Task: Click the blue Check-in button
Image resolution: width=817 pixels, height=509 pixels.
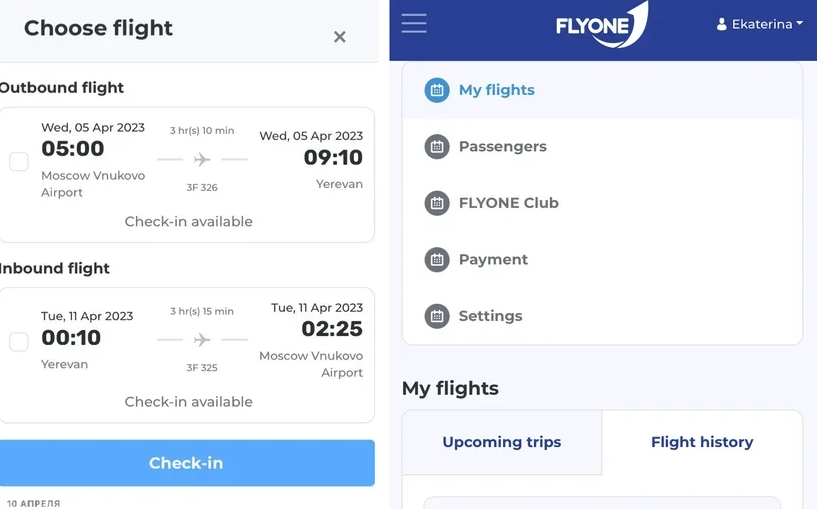Action: (187, 463)
